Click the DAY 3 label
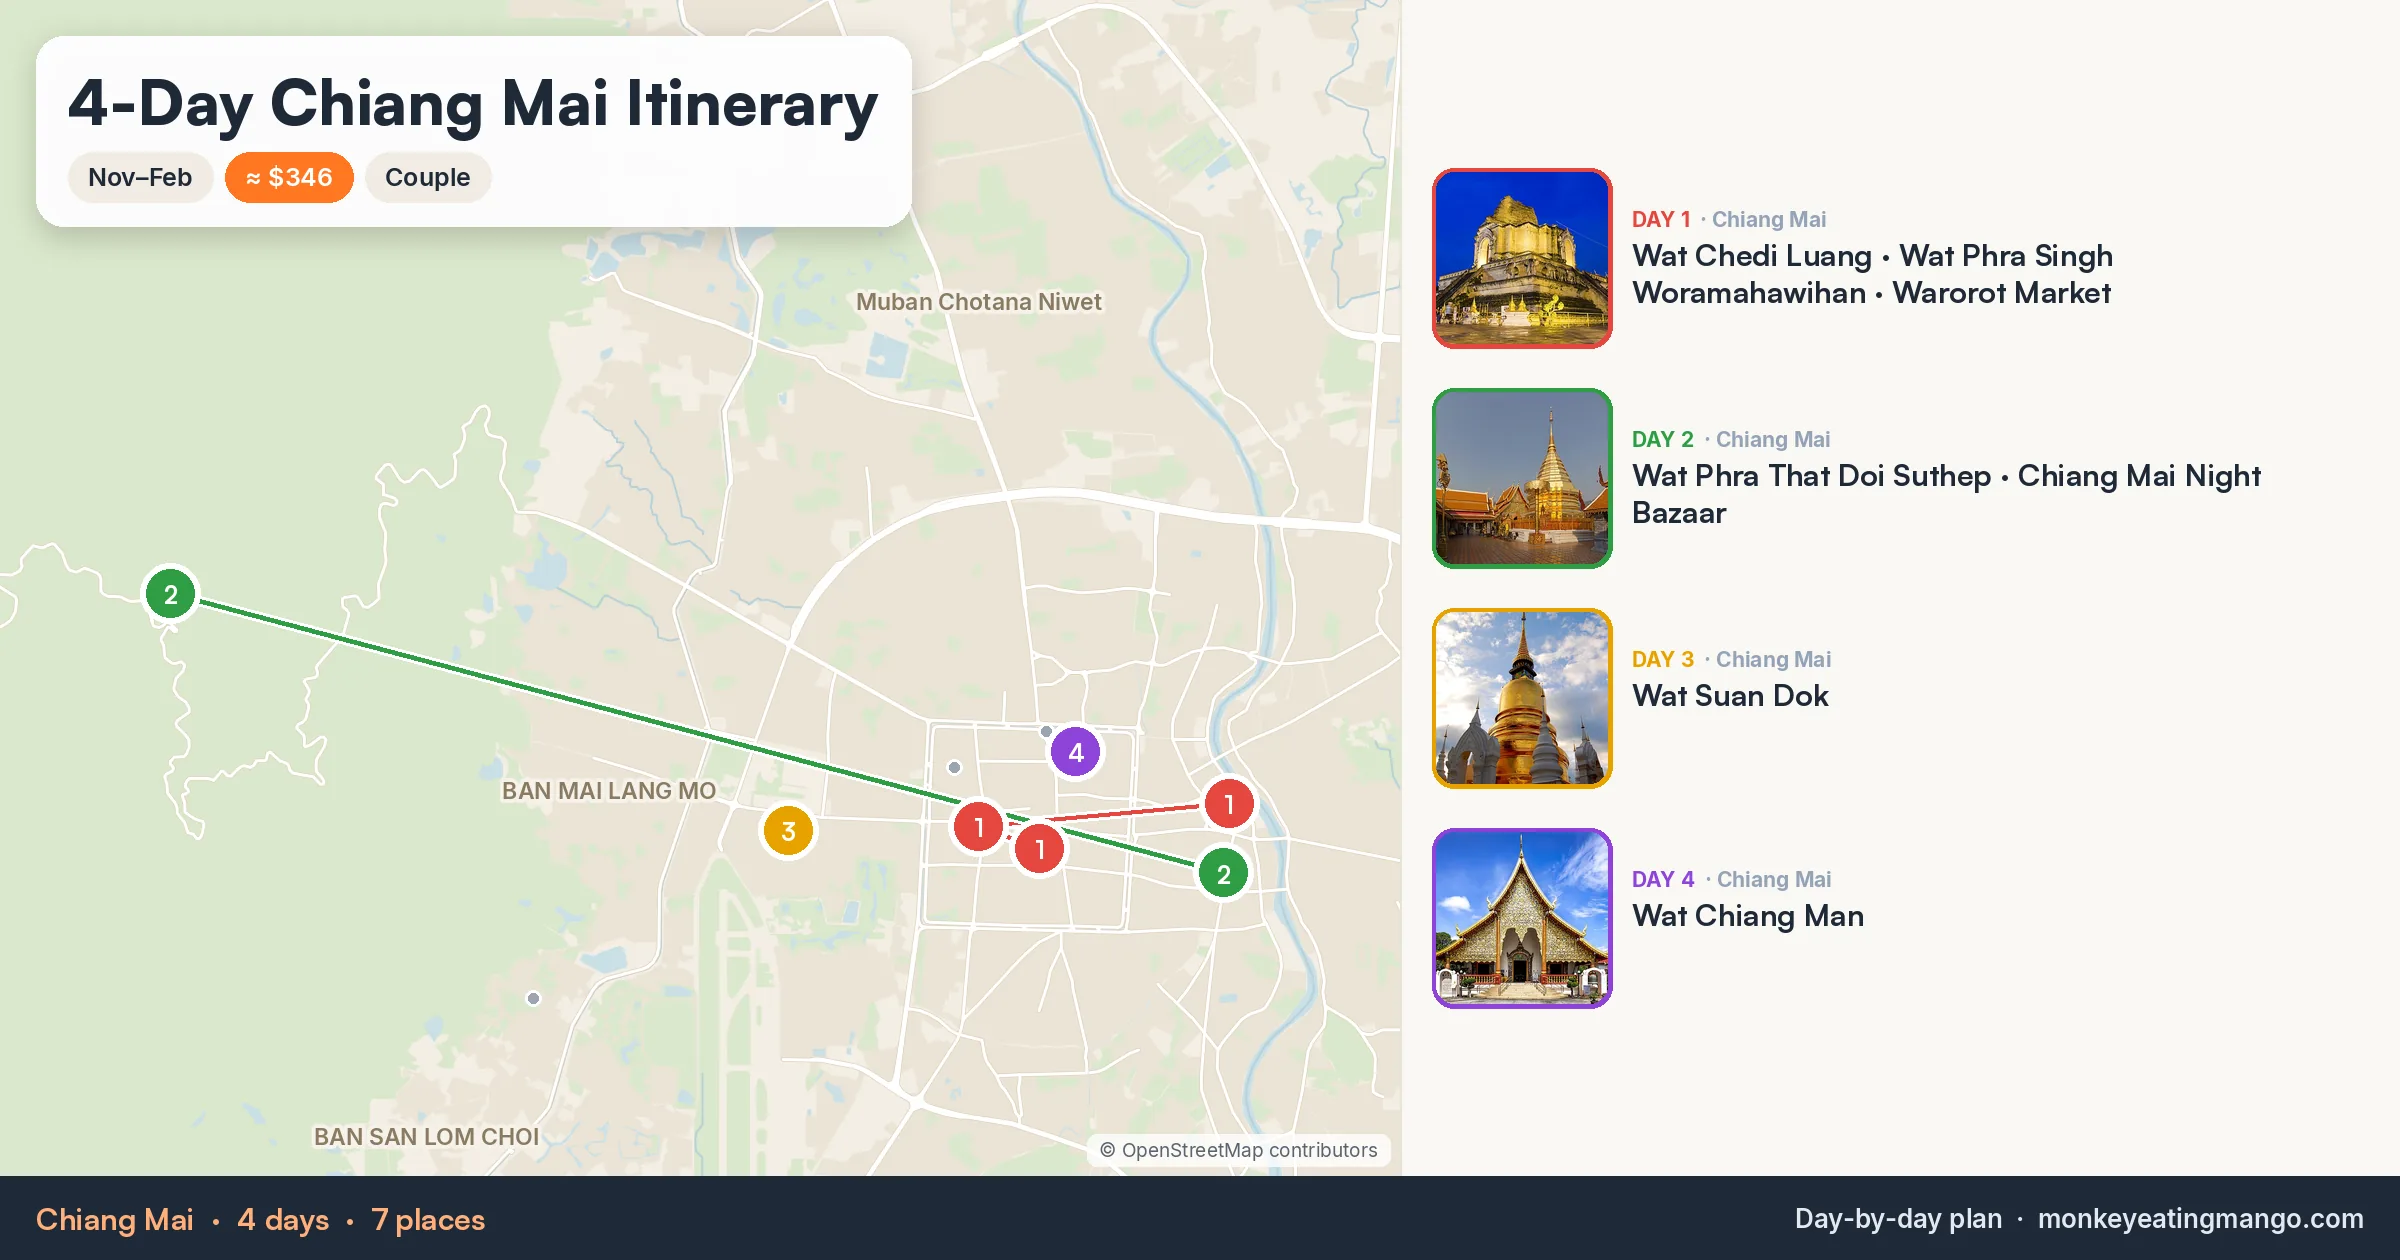This screenshot has height=1260, width=2400. [x=1662, y=659]
